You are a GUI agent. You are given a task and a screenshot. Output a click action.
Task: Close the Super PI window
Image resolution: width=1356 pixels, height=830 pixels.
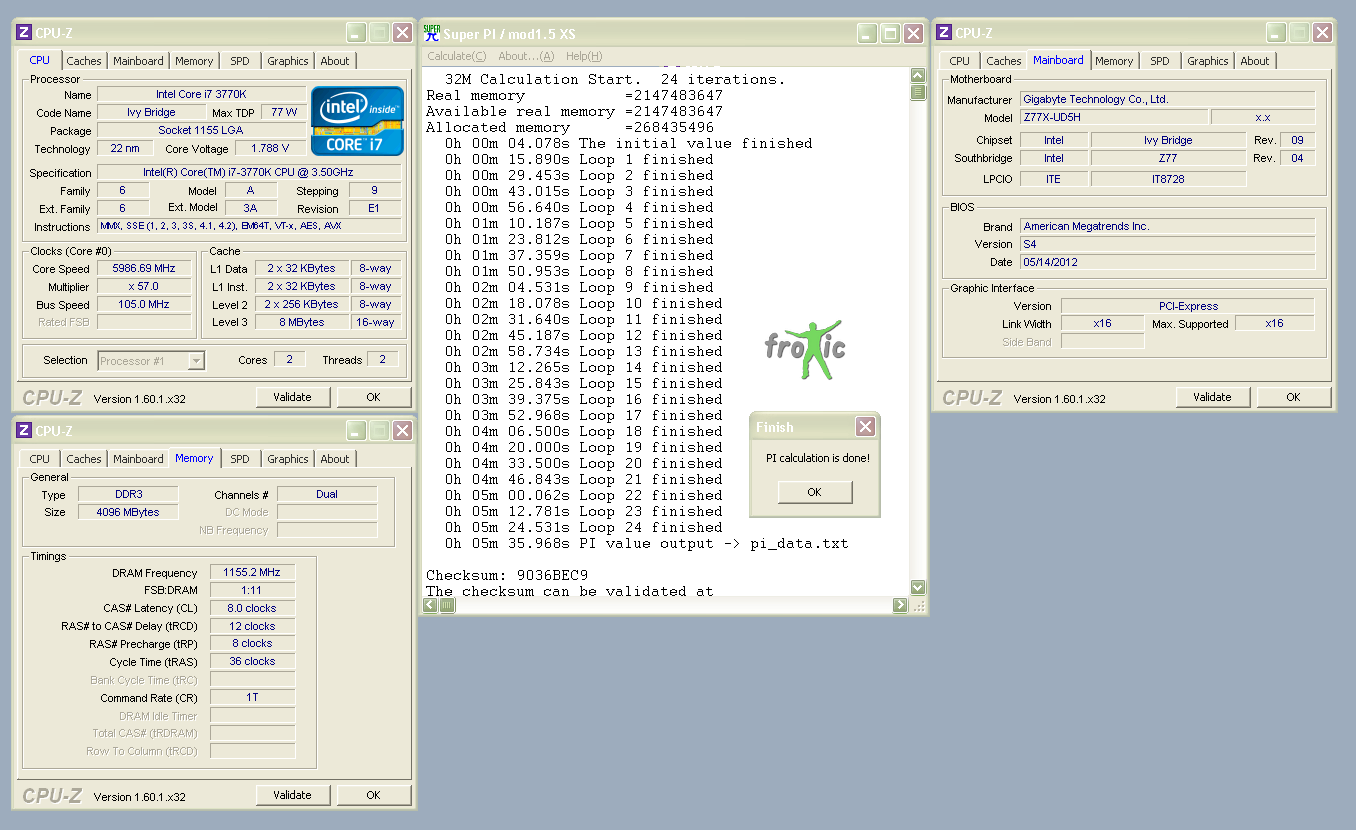913,33
